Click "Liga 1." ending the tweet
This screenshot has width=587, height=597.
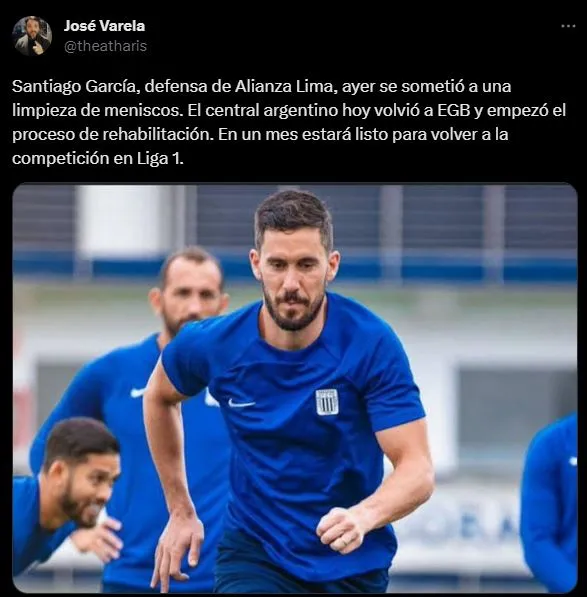(x=160, y=158)
